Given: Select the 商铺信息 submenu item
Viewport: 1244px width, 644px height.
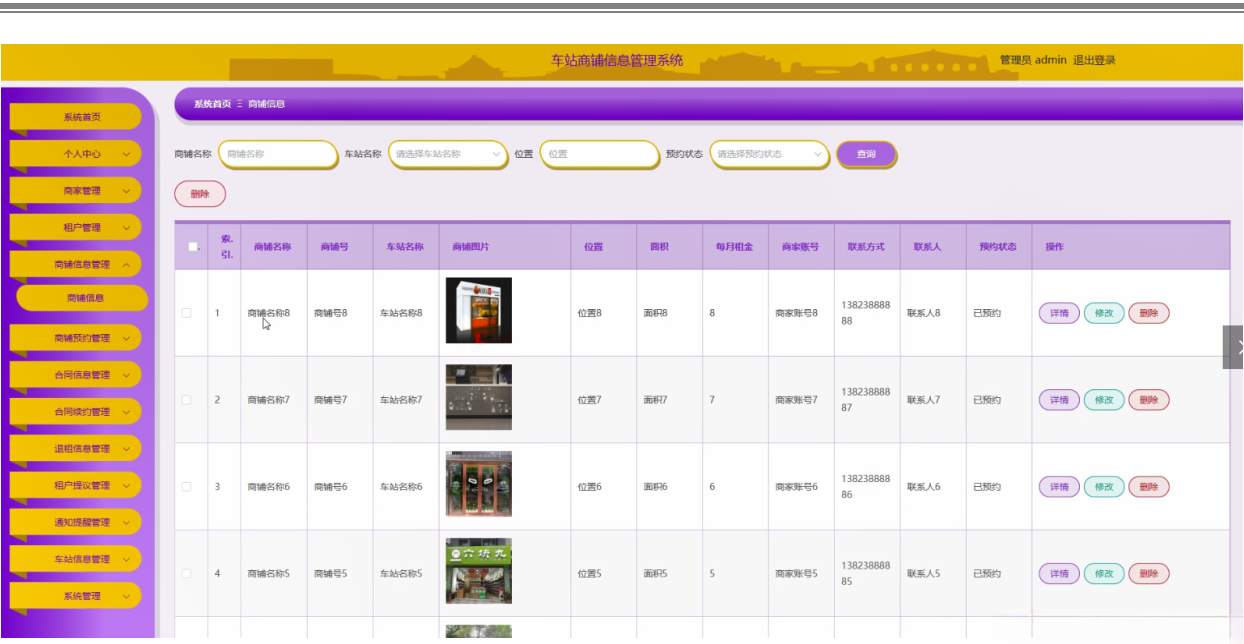Looking at the screenshot, I should (82, 297).
